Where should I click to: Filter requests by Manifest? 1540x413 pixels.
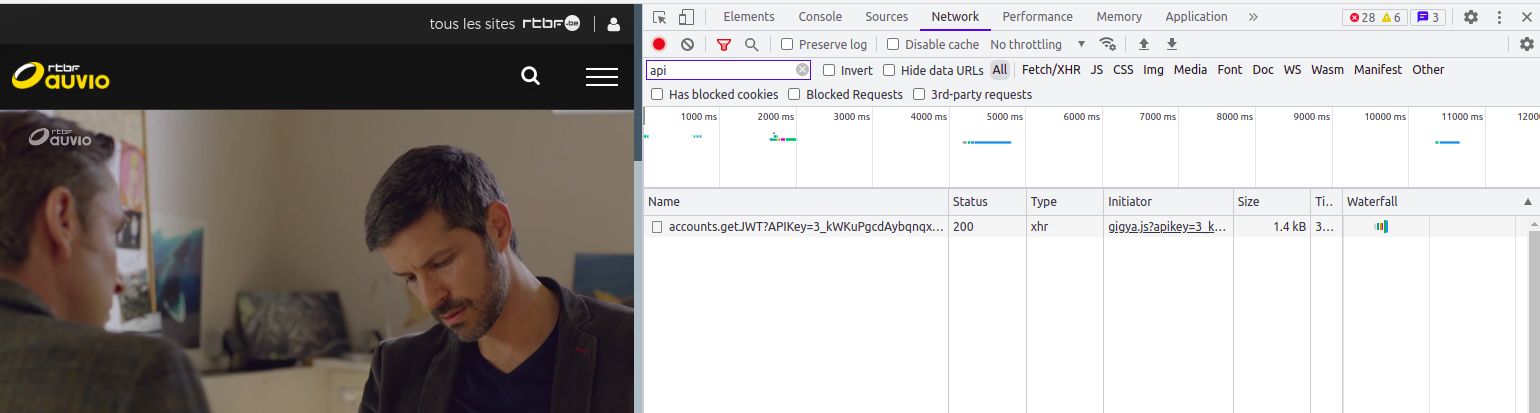tap(1378, 70)
